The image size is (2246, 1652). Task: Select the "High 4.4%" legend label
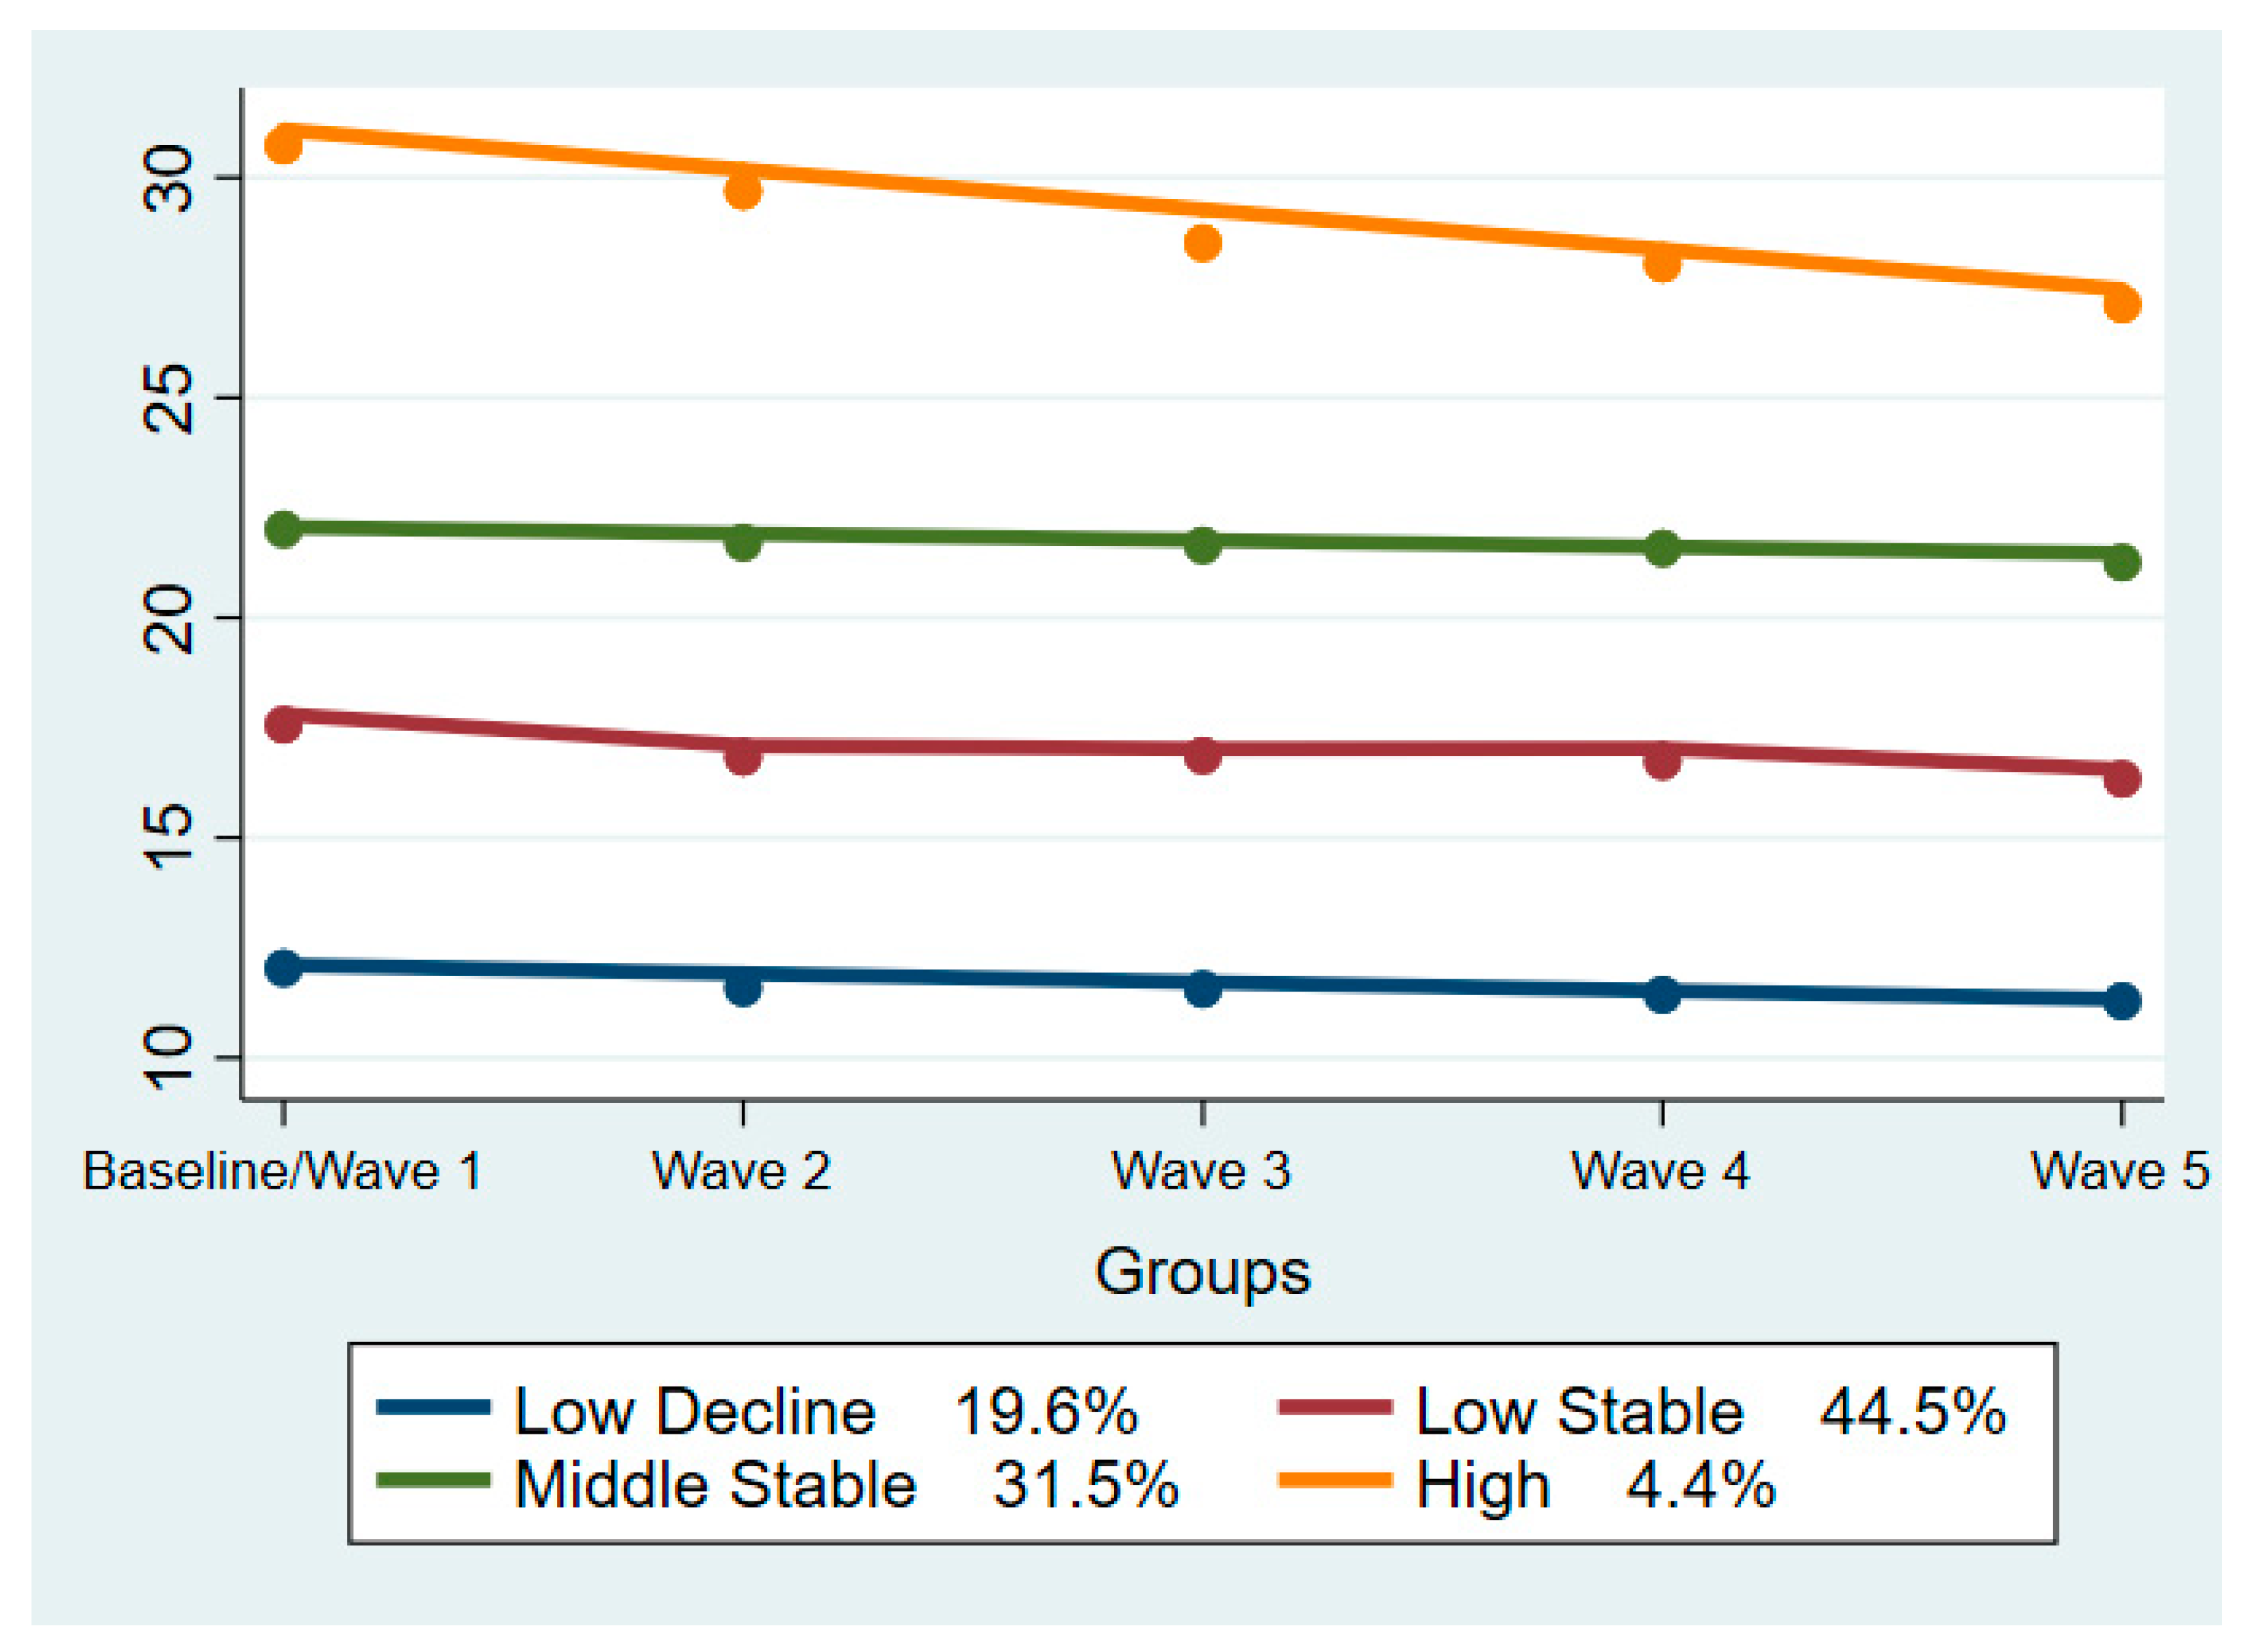pyautogui.click(x=1595, y=1484)
